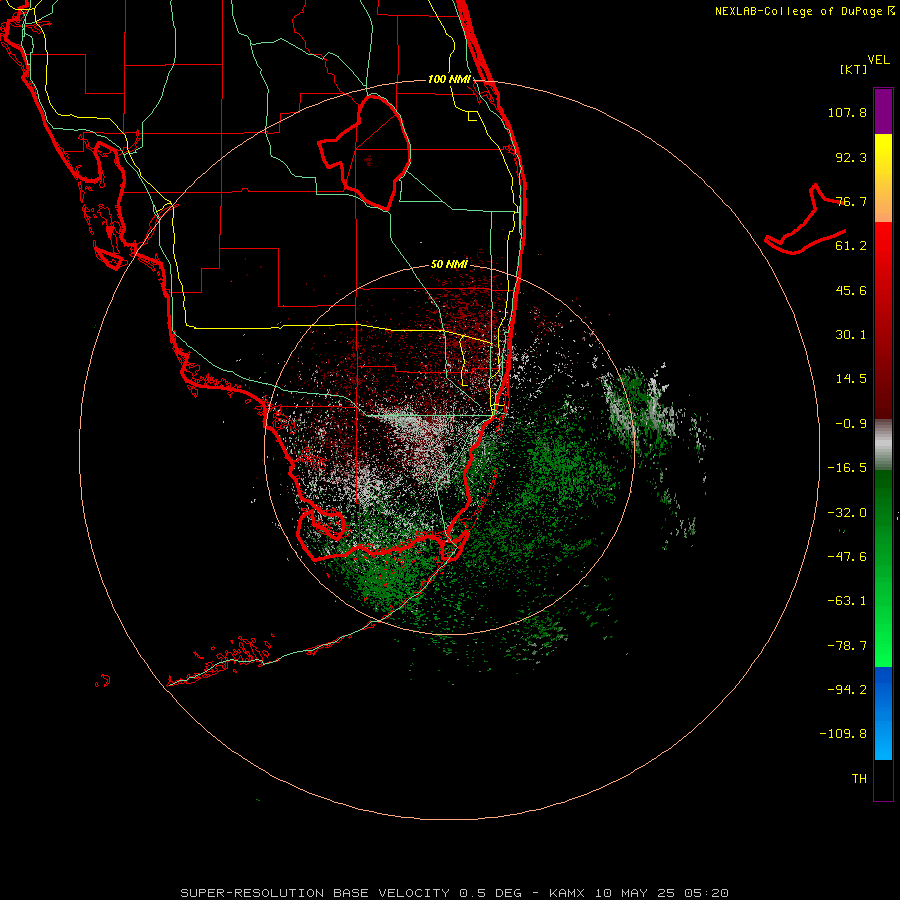Click the 92.3 velocity scale value
The width and height of the screenshot is (900, 900).
coord(851,157)
